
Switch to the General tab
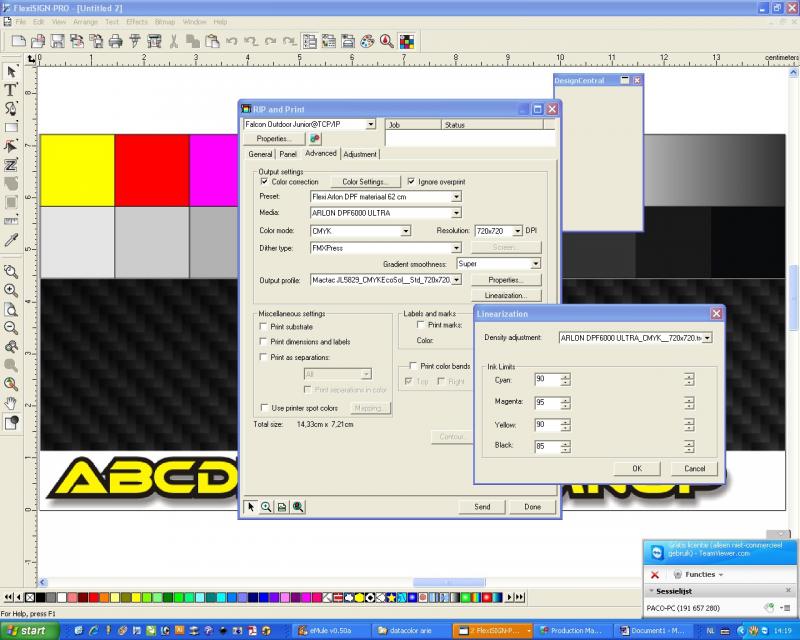tap(260, 154)
